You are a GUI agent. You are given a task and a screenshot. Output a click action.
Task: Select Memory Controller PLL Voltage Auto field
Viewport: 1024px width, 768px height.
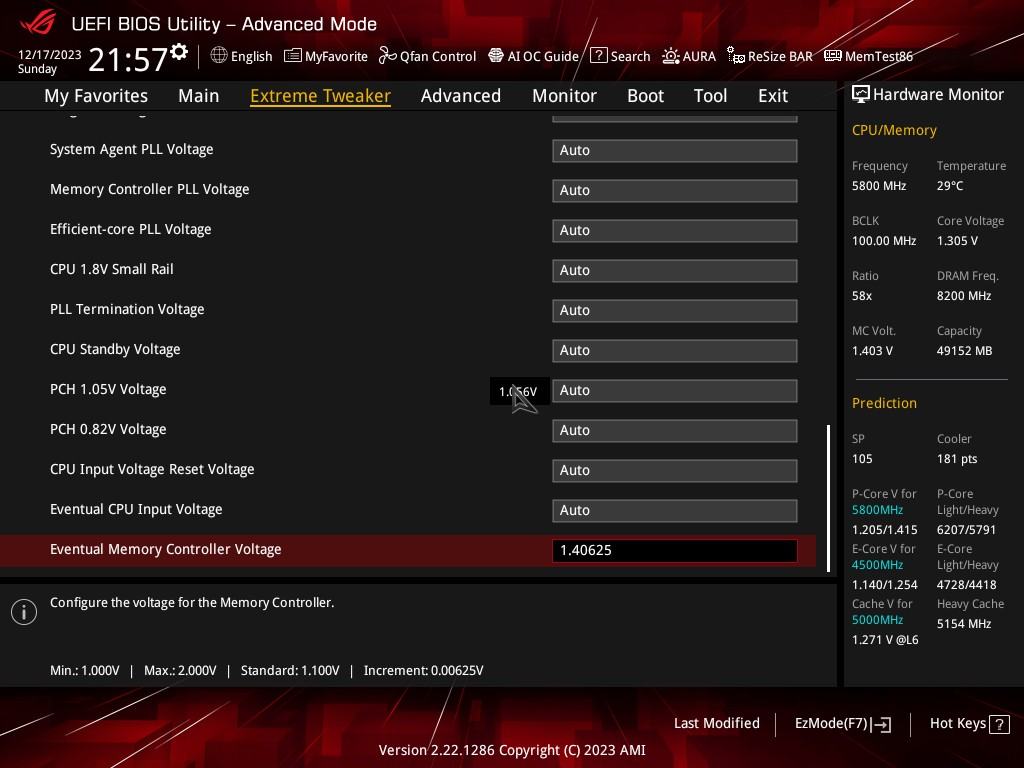tap(675, 191)
